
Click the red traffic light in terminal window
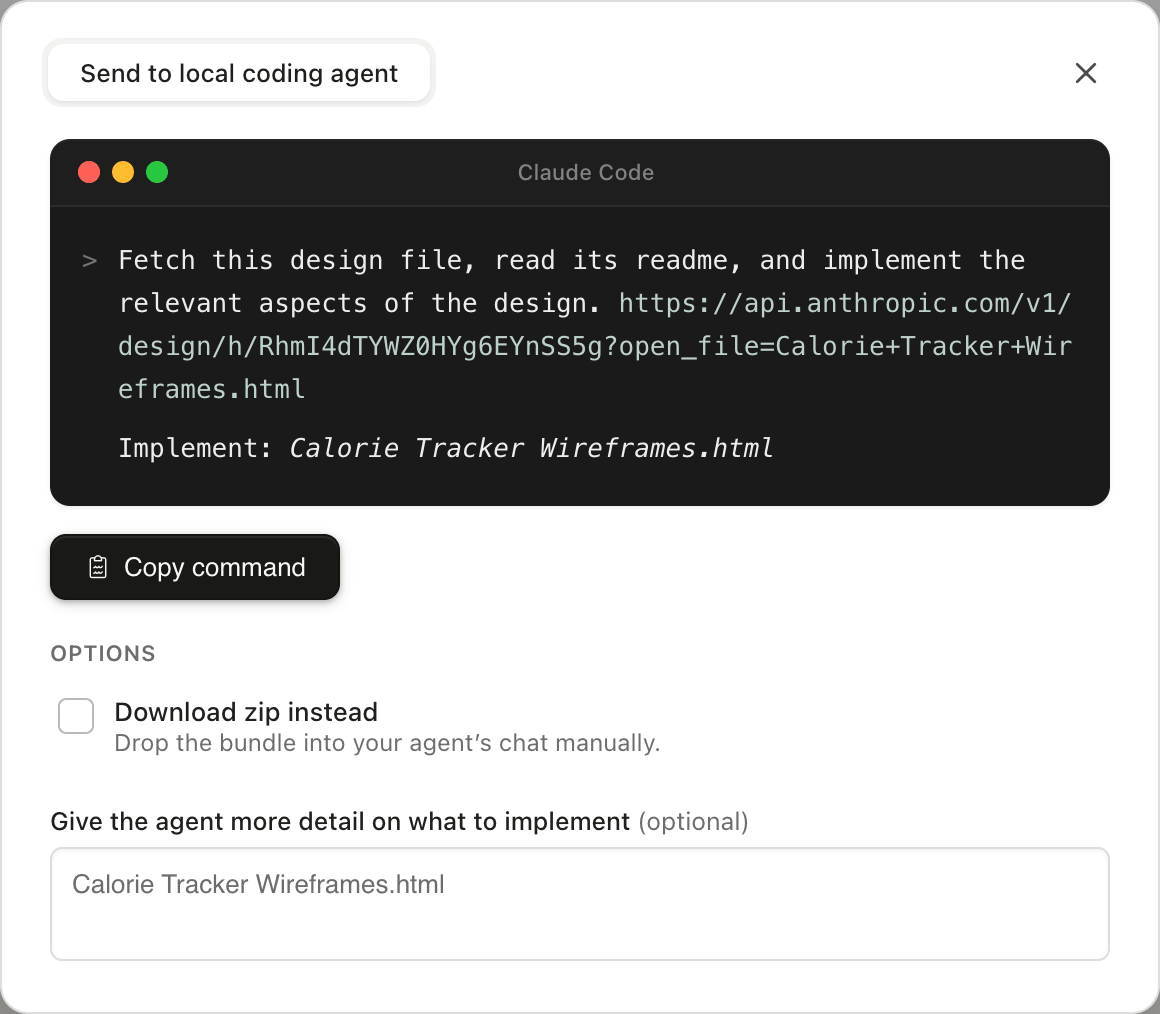click(88, 171)
